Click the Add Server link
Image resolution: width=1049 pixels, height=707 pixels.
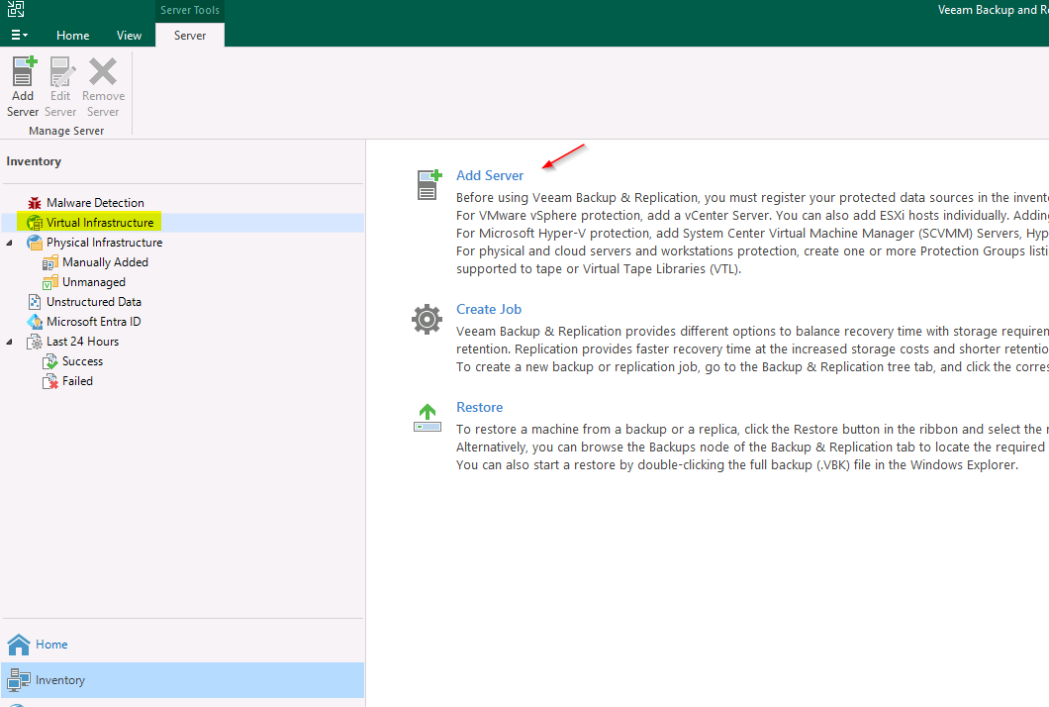click(490, 175)
